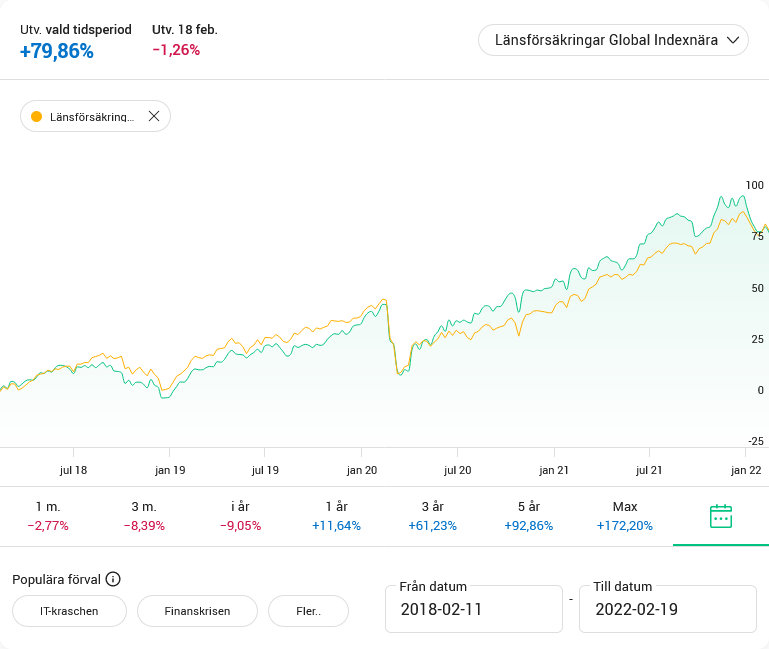
Task: Show 1 år performance
Action: point(336,516)
